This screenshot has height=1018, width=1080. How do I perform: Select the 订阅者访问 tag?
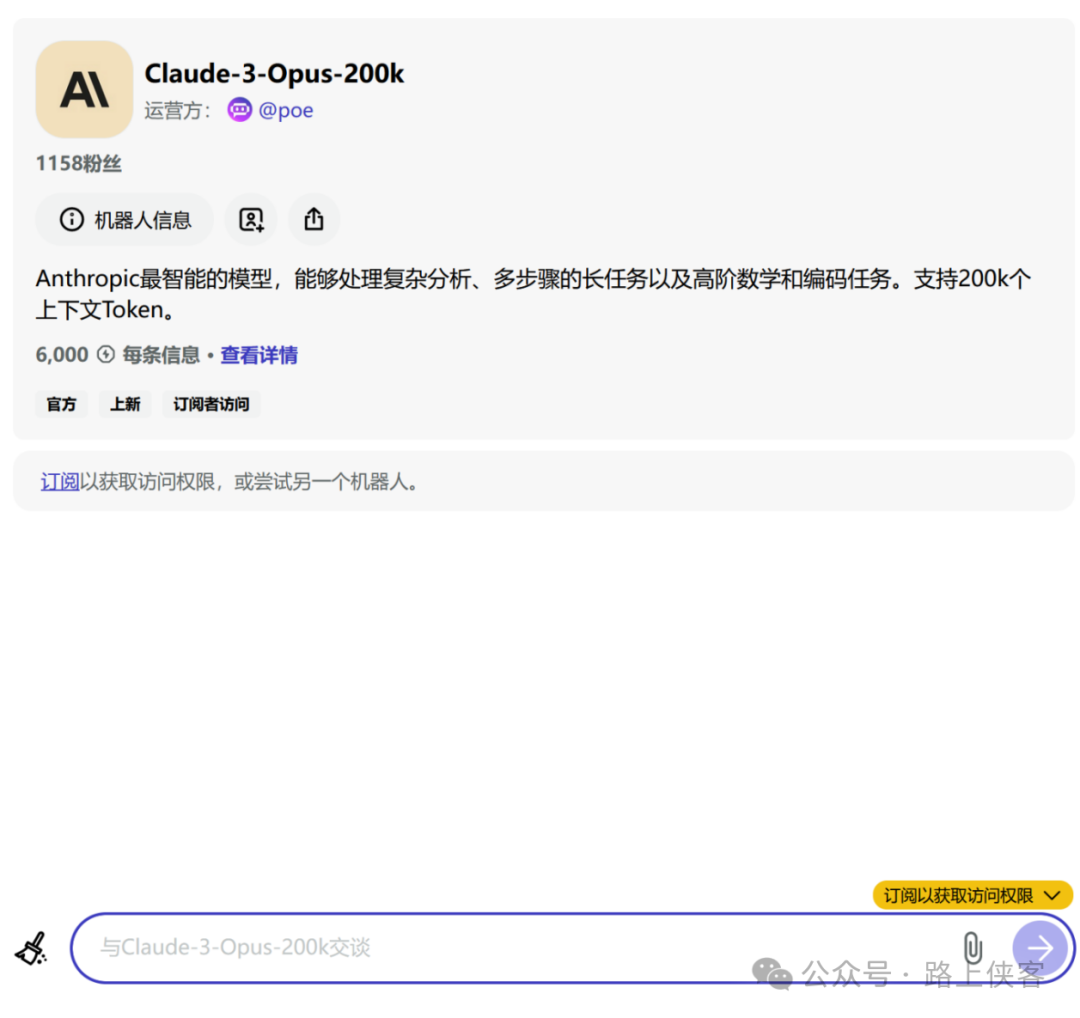(x=211, y=404)
